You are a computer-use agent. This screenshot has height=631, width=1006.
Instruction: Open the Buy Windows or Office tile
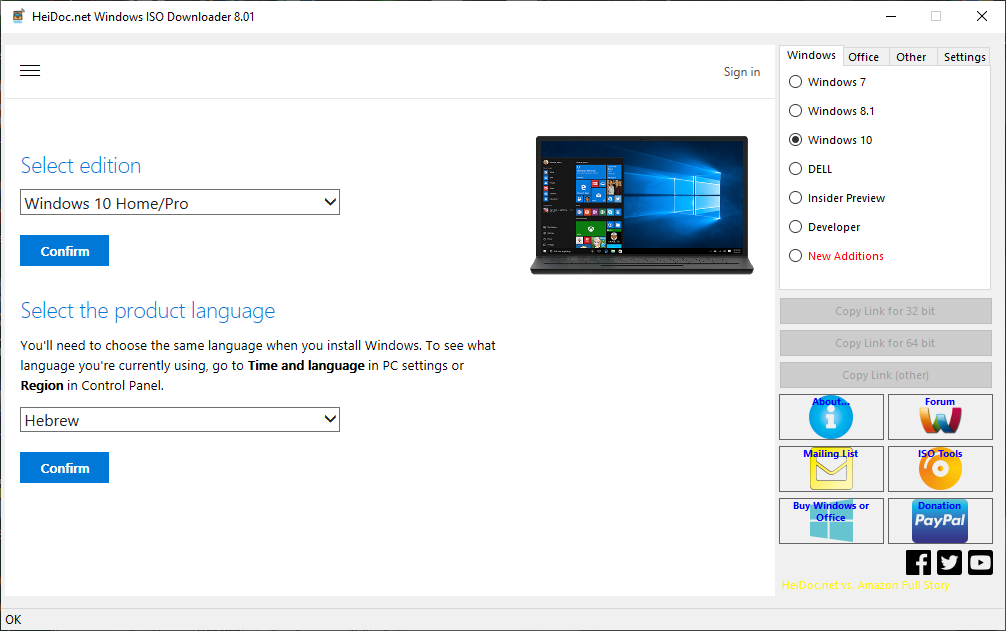click(x=831, y=521)
